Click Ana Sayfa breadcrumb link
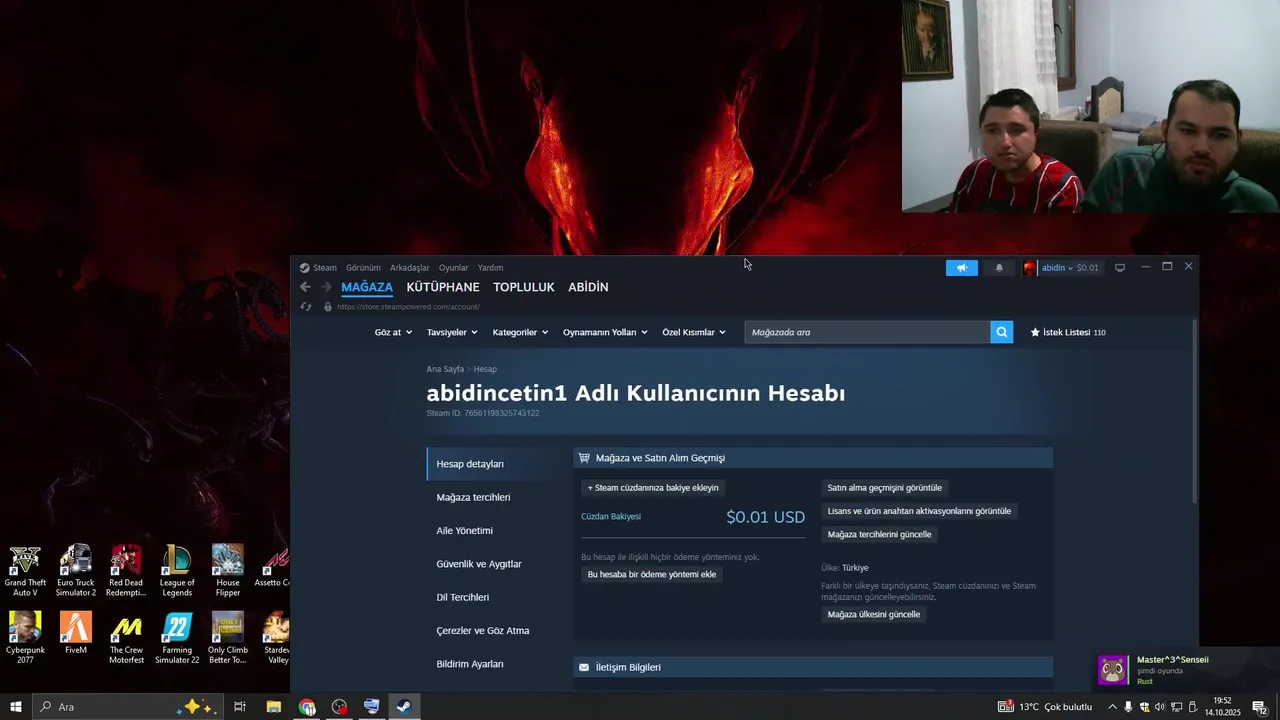 click(445, 369)
